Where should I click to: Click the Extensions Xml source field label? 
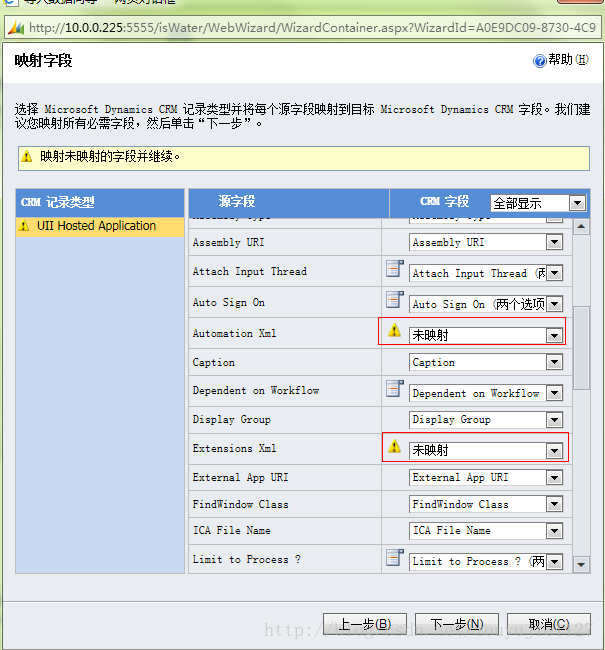[x=235, y=449]
